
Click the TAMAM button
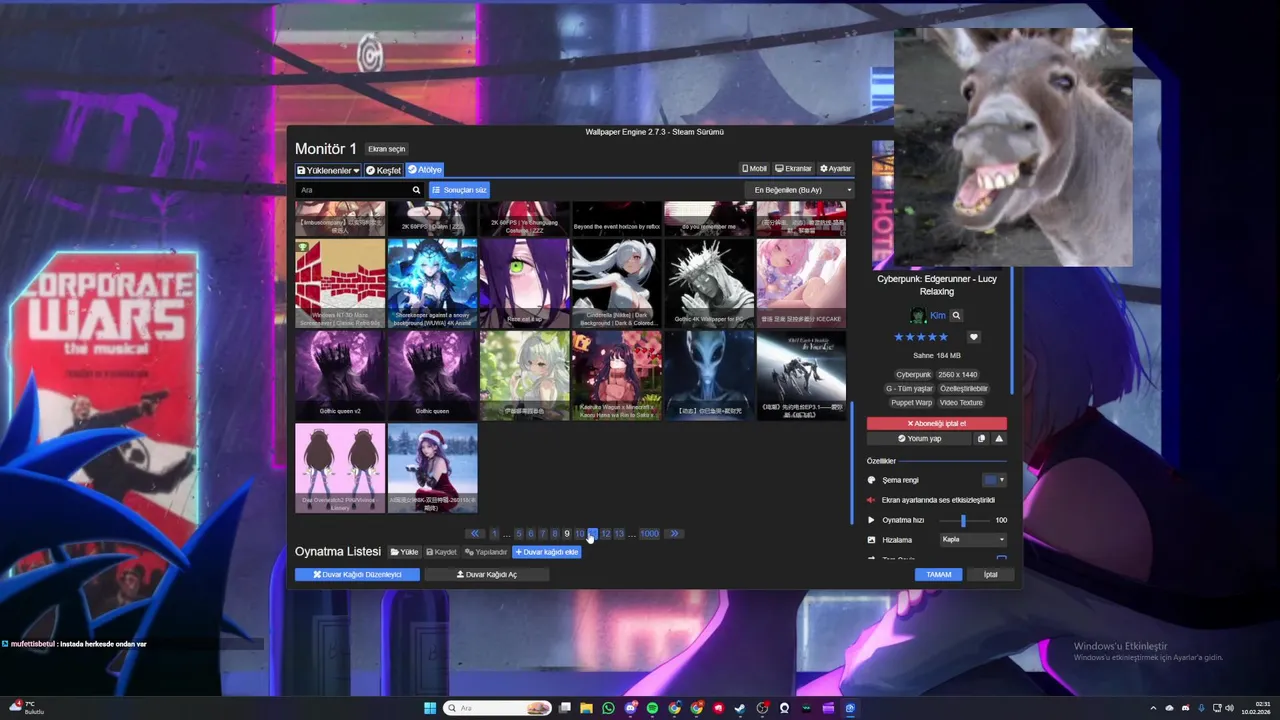tap(938, 575)
